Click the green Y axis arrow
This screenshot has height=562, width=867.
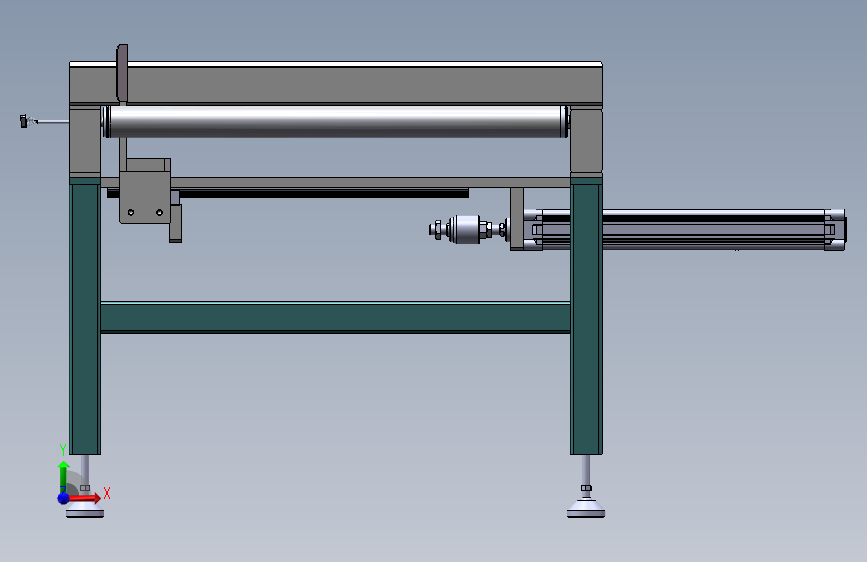coord(63,476)
